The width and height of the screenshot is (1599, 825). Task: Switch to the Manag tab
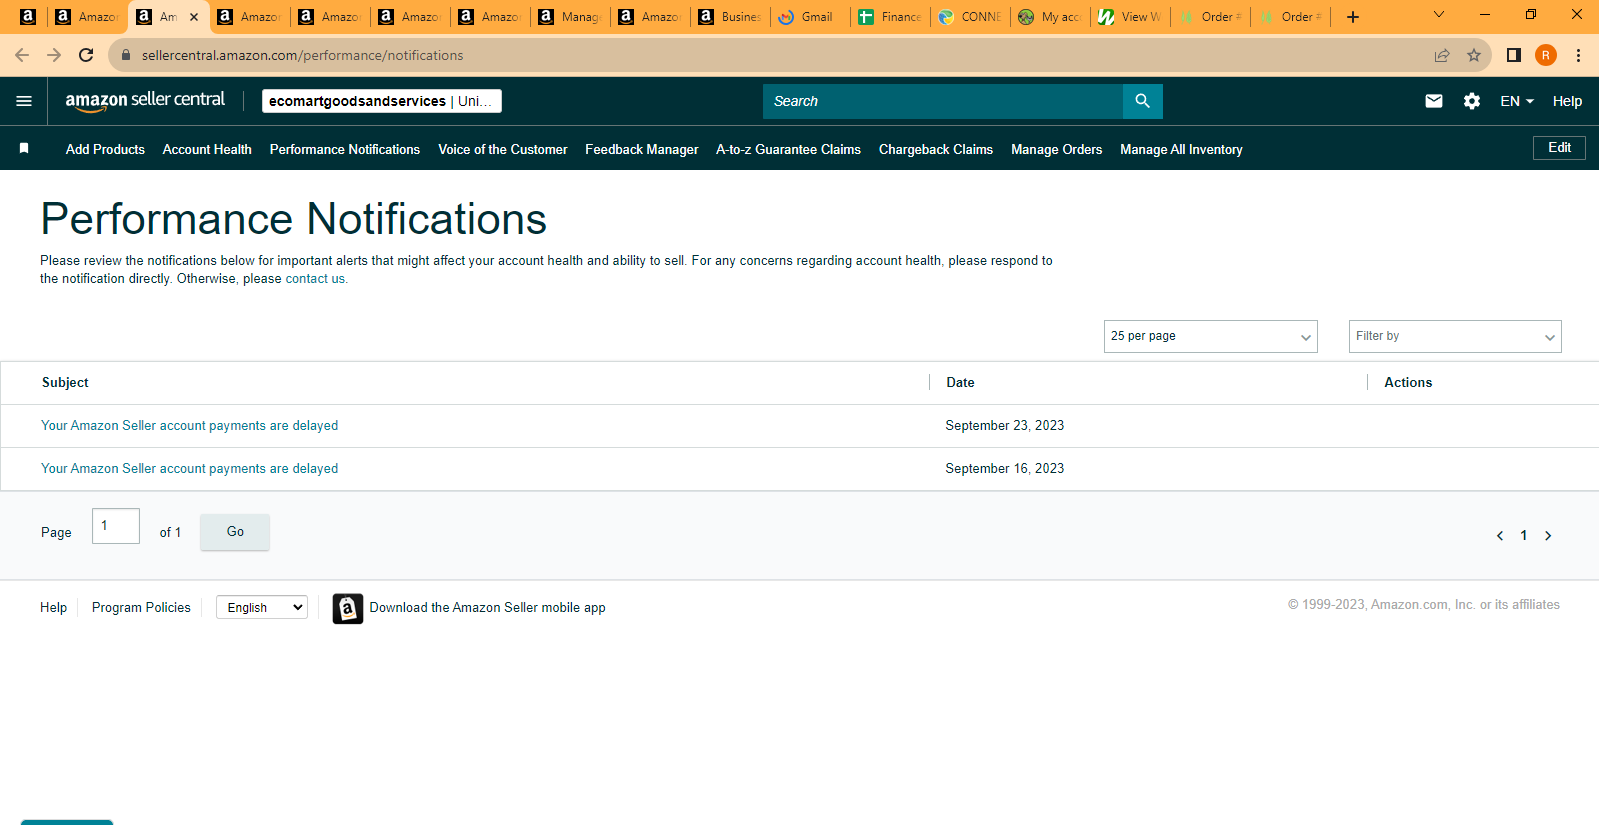571,17
